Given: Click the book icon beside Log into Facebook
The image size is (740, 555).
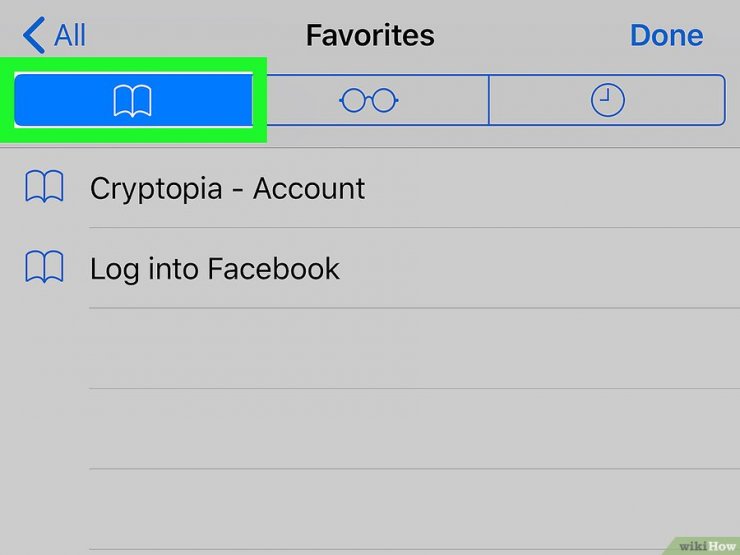Looking at the screenshot, I should [x=44, y=267].
